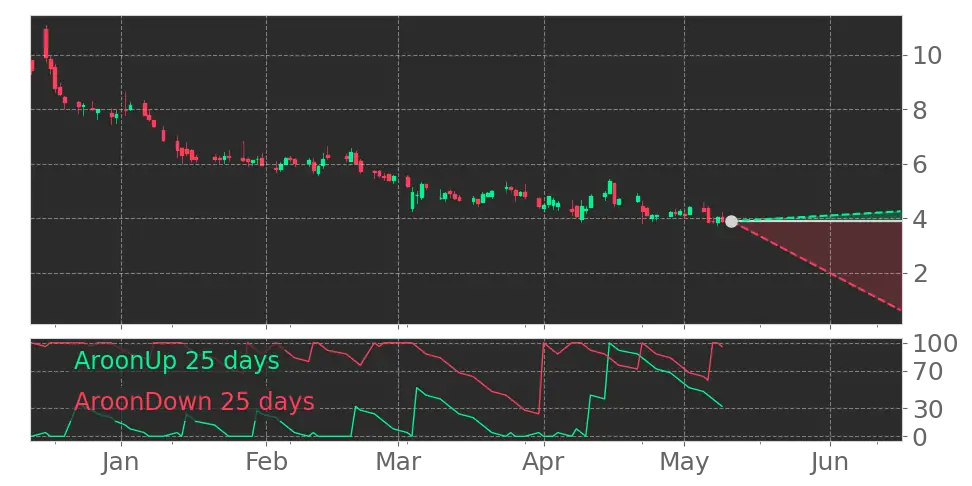972x486 pixels.
Task: Click the green dashed upward projection line
Action: pyautogui.click(x=818, y=216)
